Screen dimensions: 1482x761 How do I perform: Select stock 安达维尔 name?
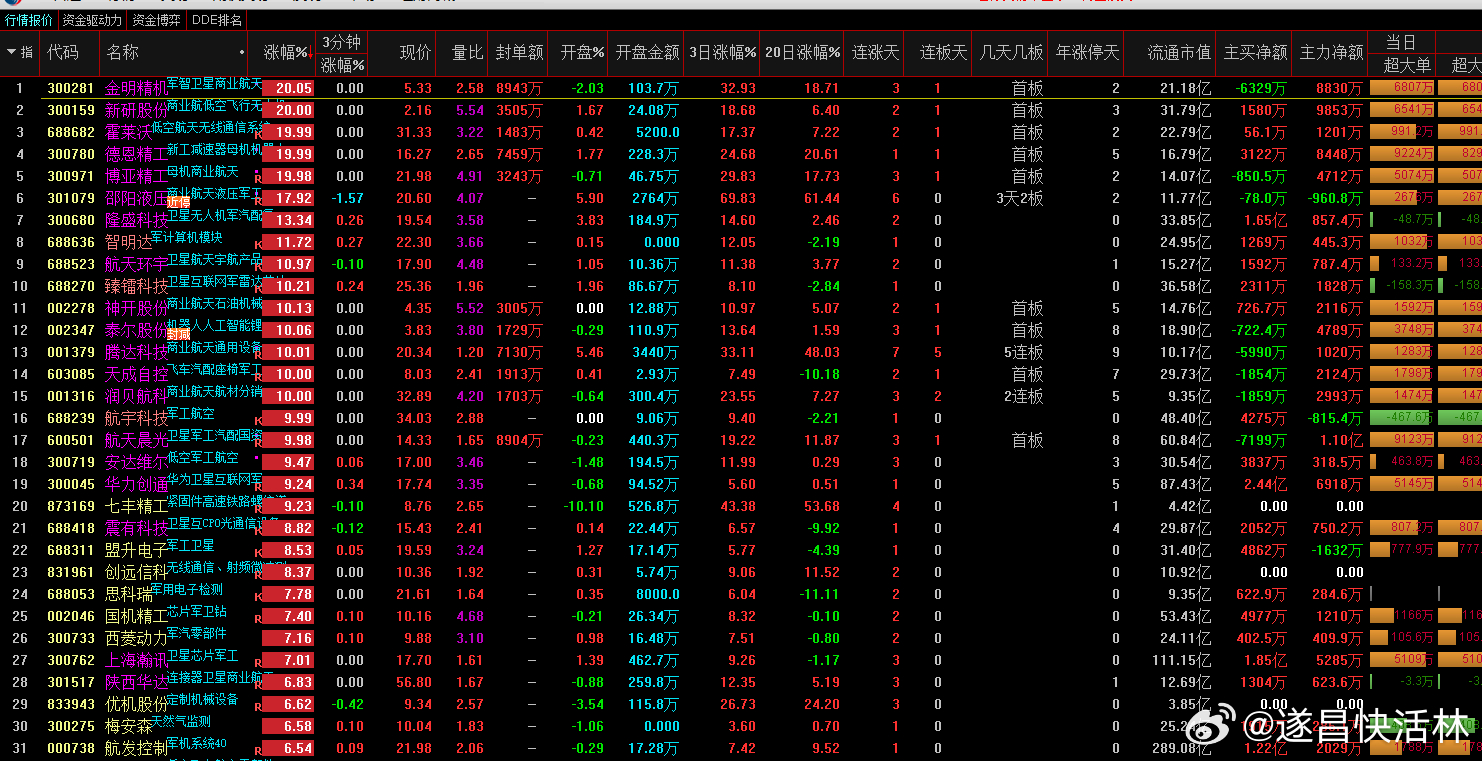point(136,462)
